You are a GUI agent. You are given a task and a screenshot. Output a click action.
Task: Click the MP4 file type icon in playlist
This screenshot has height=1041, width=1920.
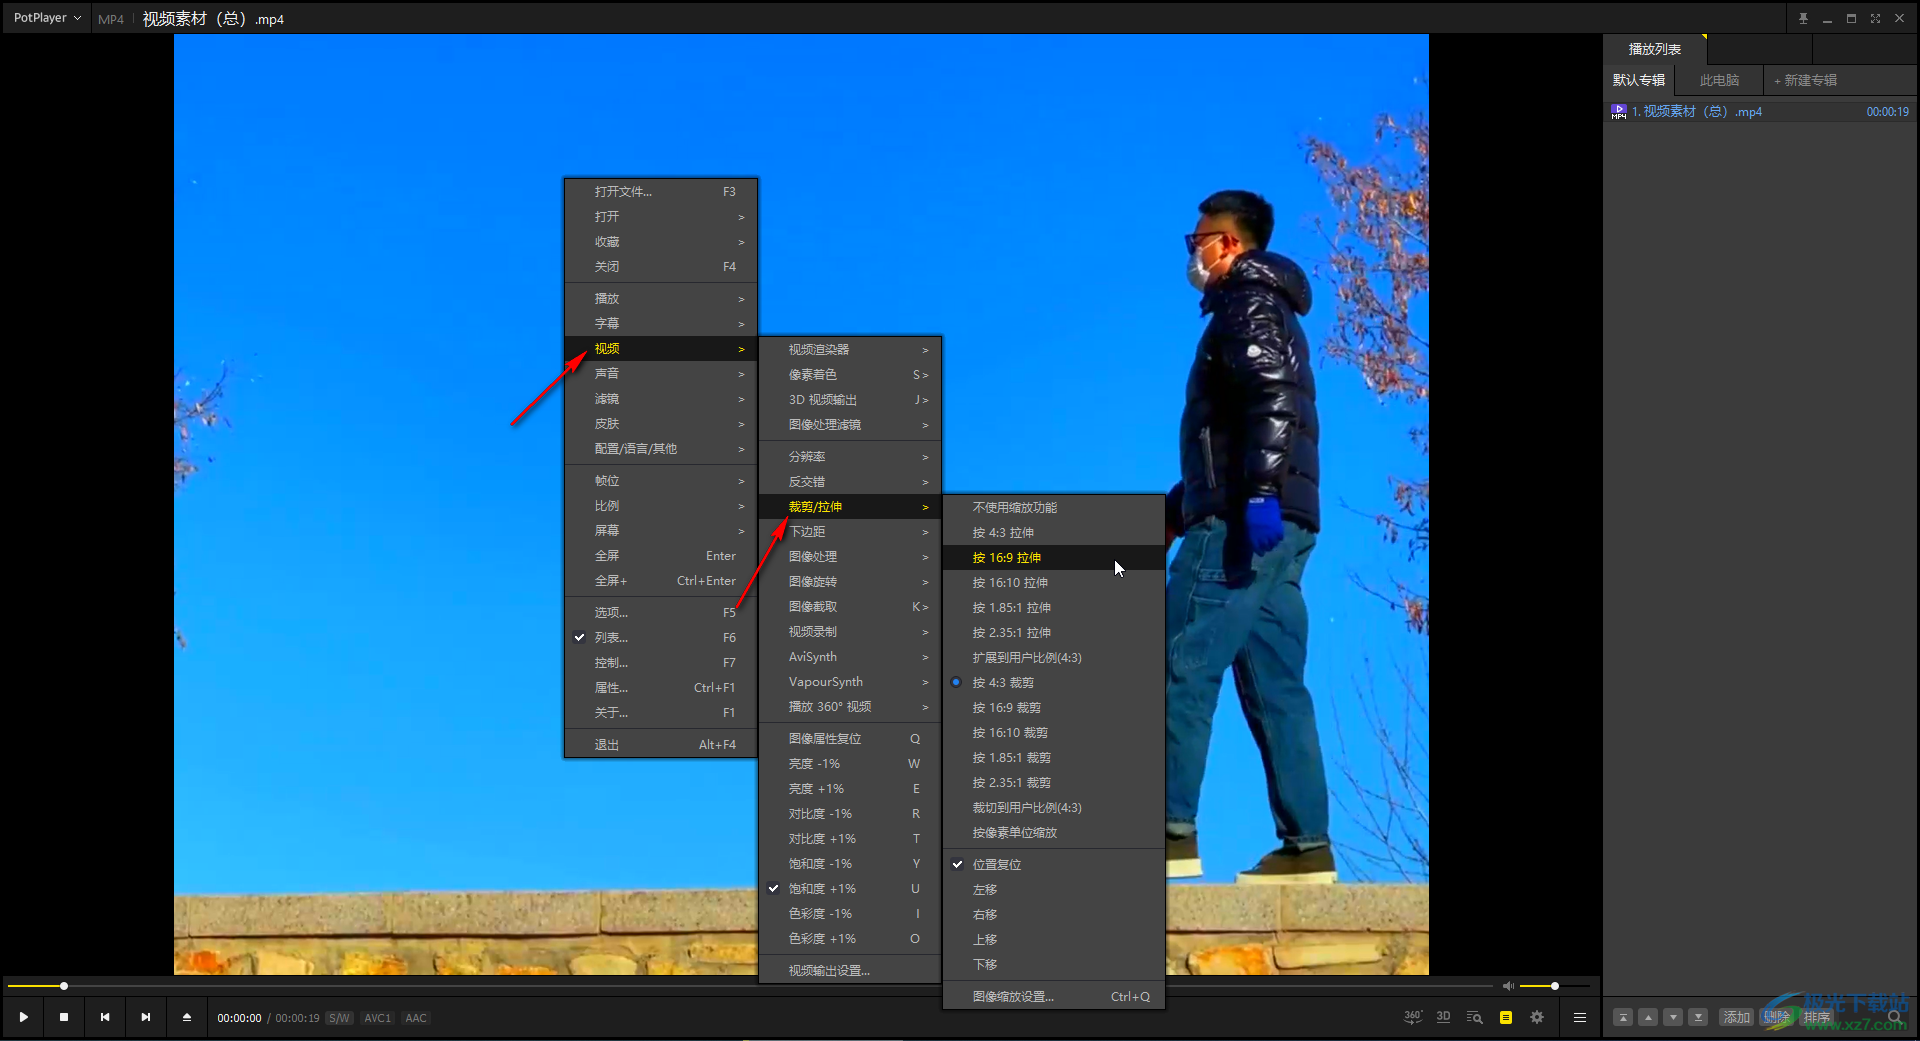click(x=1619, y=112)
